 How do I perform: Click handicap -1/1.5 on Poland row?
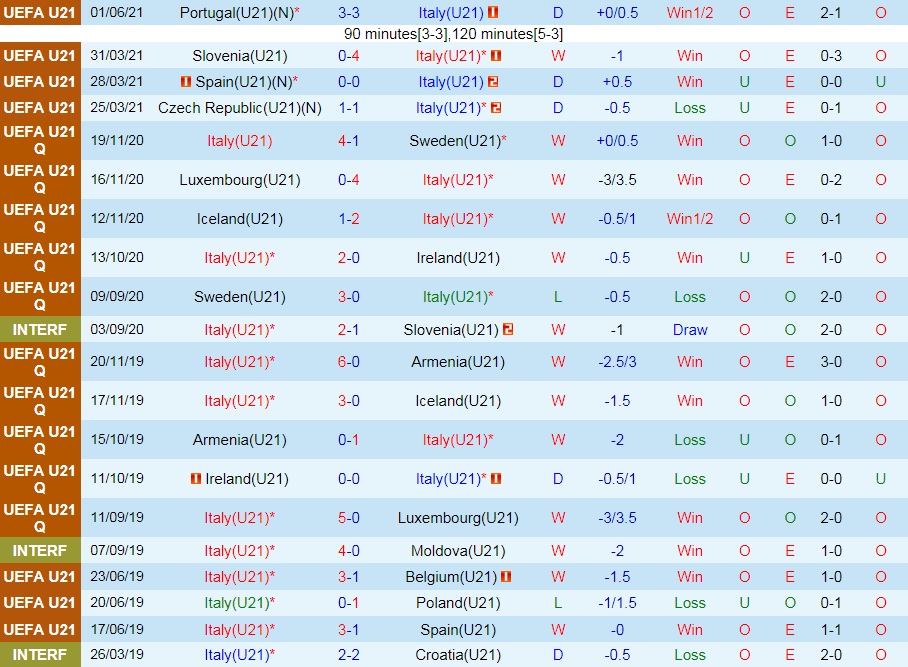click(x=617, y=603)
